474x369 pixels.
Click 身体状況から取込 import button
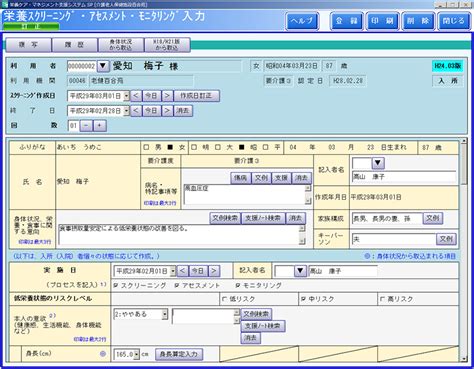[x=121, y=45]
